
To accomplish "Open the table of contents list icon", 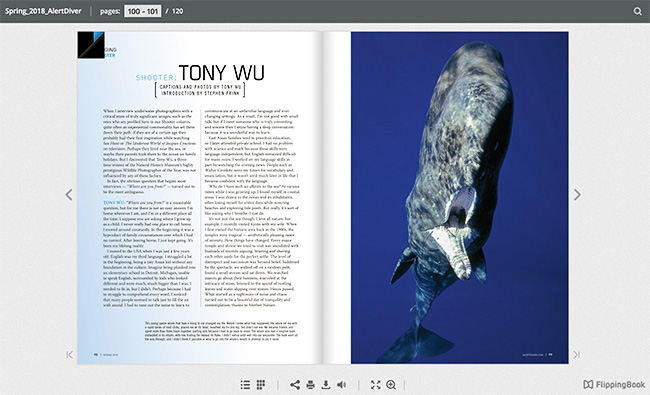I will (x=245, y=385).
